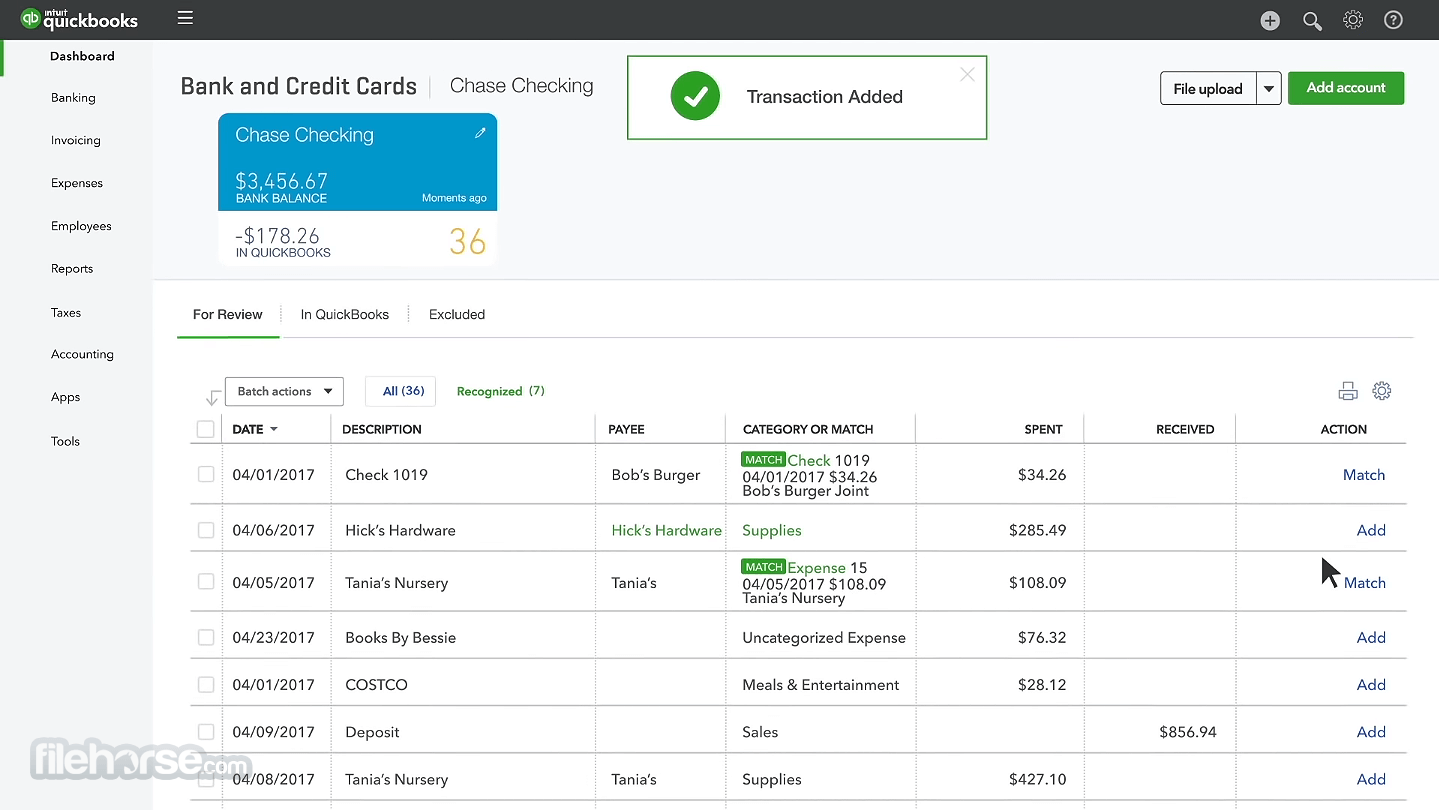Open Expenses in sidebar
This screenshot has height=810, width=1439.
pyautogui.click(x=77, y=183)
